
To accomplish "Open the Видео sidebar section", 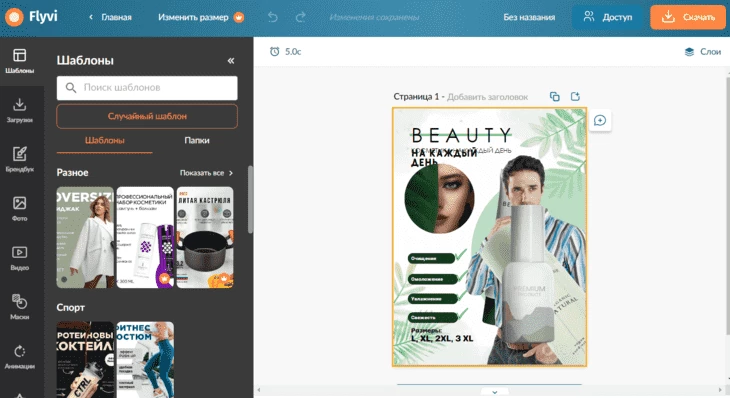I will [20, 258].
